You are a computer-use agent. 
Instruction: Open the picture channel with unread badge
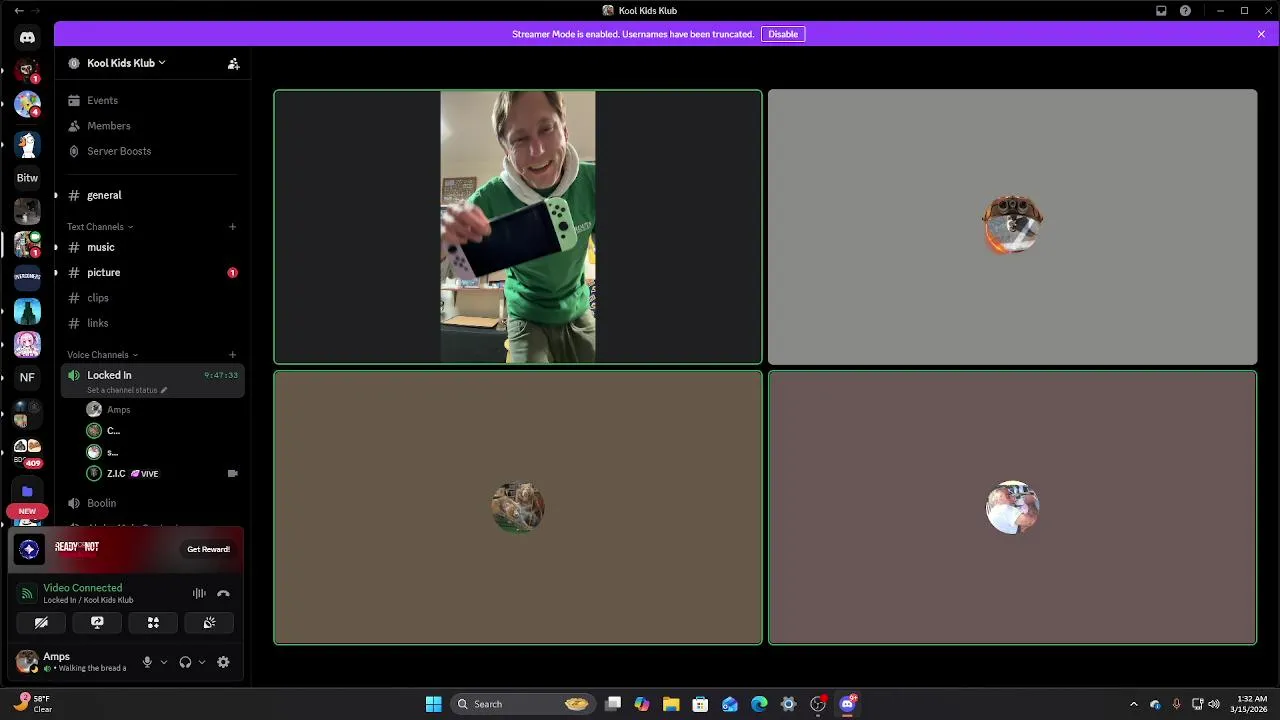point(152,273)
